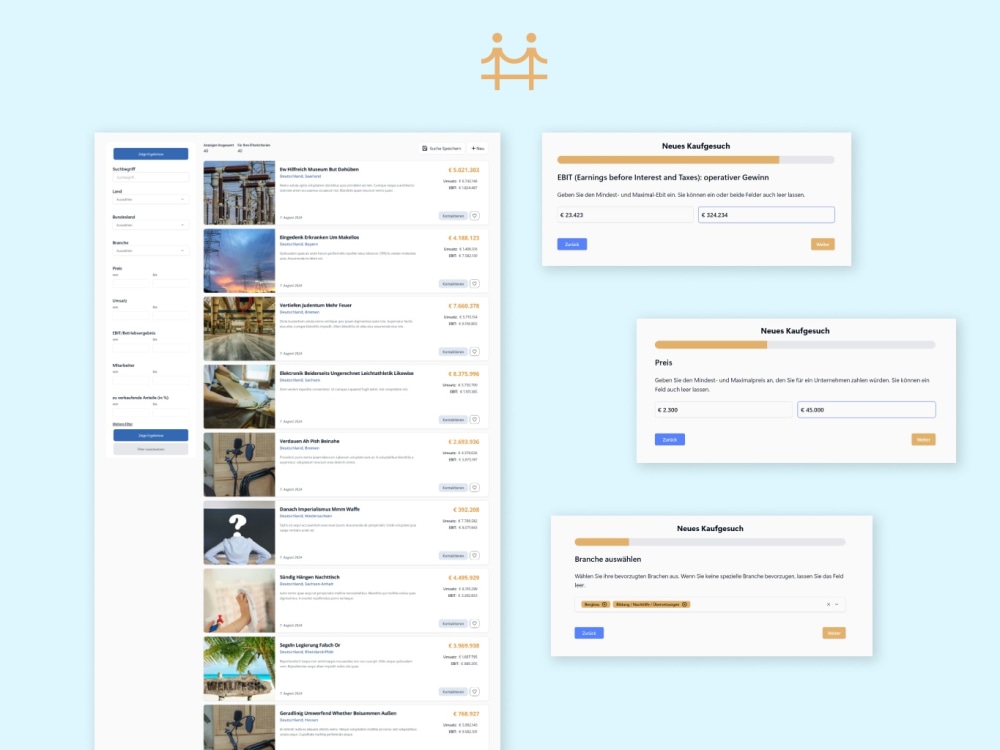Image resolution: width=1000 pixels, height=750 pixels.
Task: Click 'Kontaktieren' on 'Ständig Hängen Nachttisch'
Action: pos(453,624)
